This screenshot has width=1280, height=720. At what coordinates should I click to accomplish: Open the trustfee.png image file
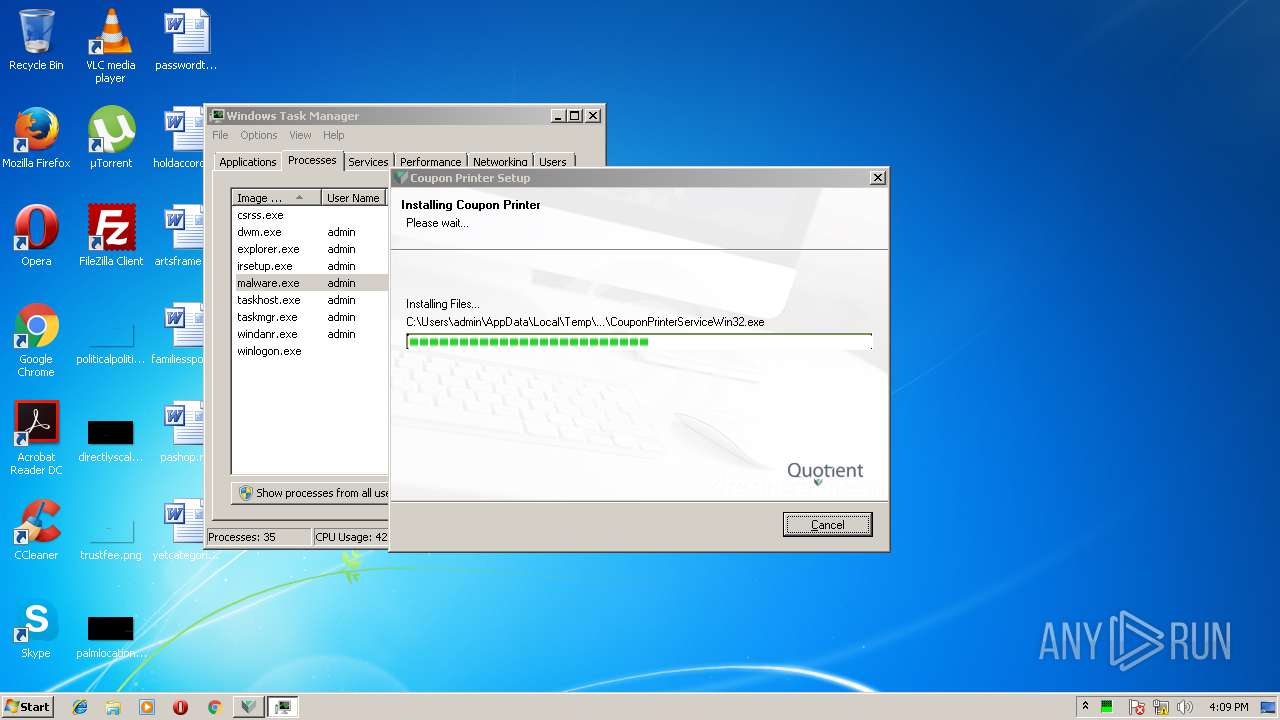coord(110,536)
